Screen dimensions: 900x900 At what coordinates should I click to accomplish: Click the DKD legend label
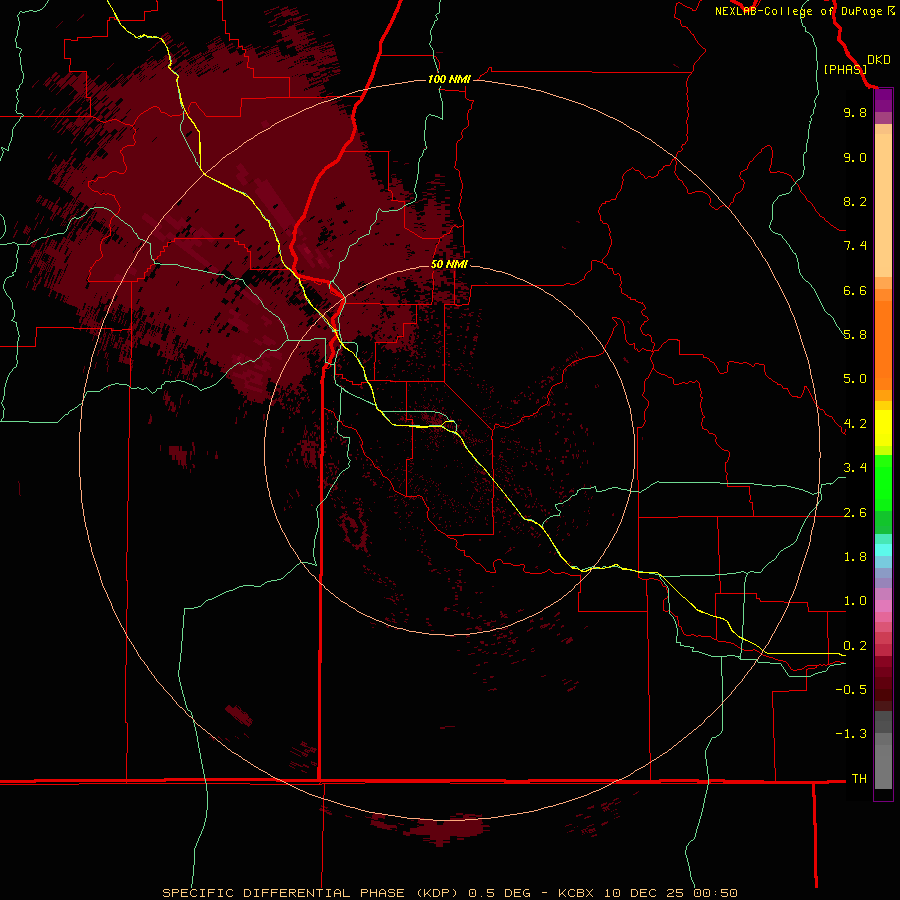tap(879, 60)
